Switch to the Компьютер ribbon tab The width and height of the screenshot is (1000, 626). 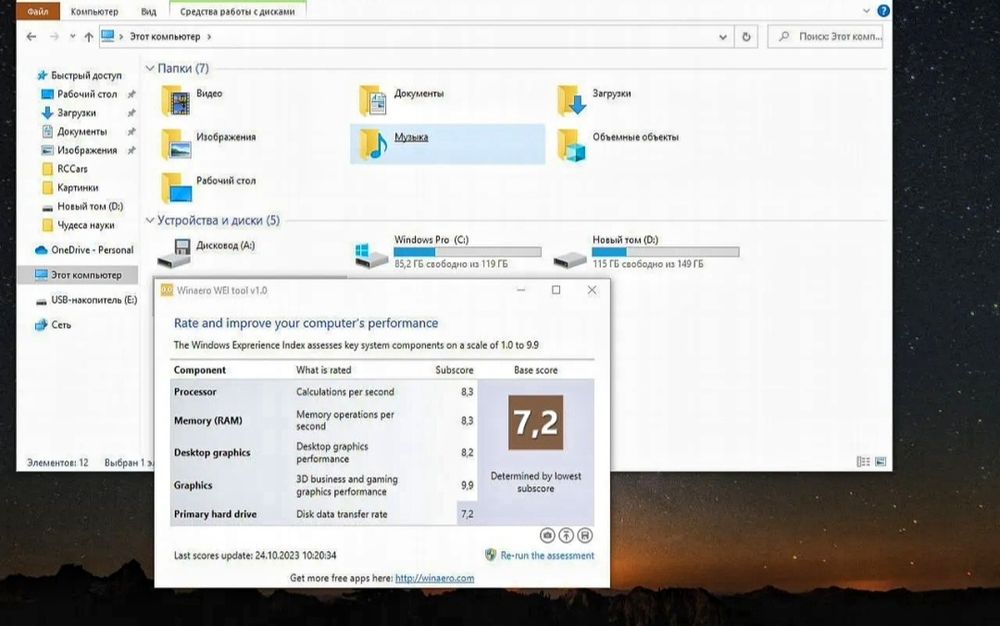tap(94, 11)
